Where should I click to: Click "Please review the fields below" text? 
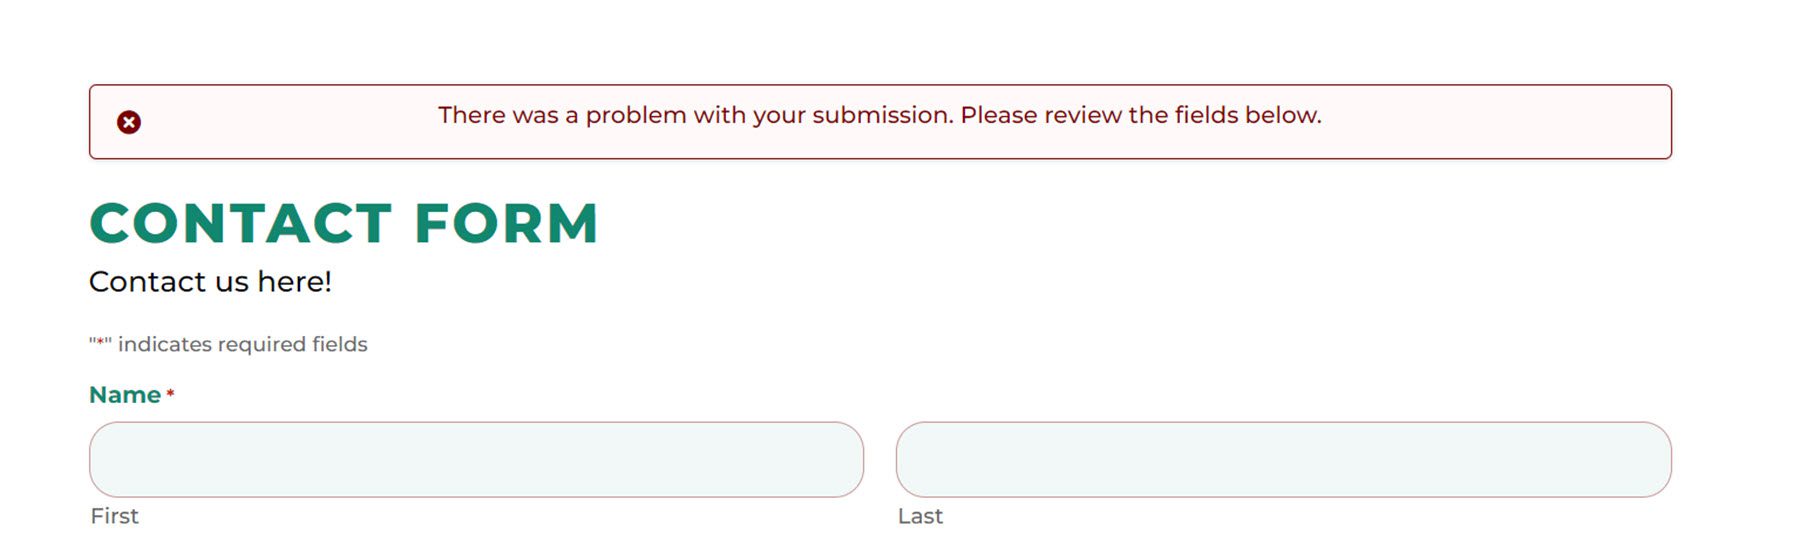pyautogui.click(x=1140, y=115)
